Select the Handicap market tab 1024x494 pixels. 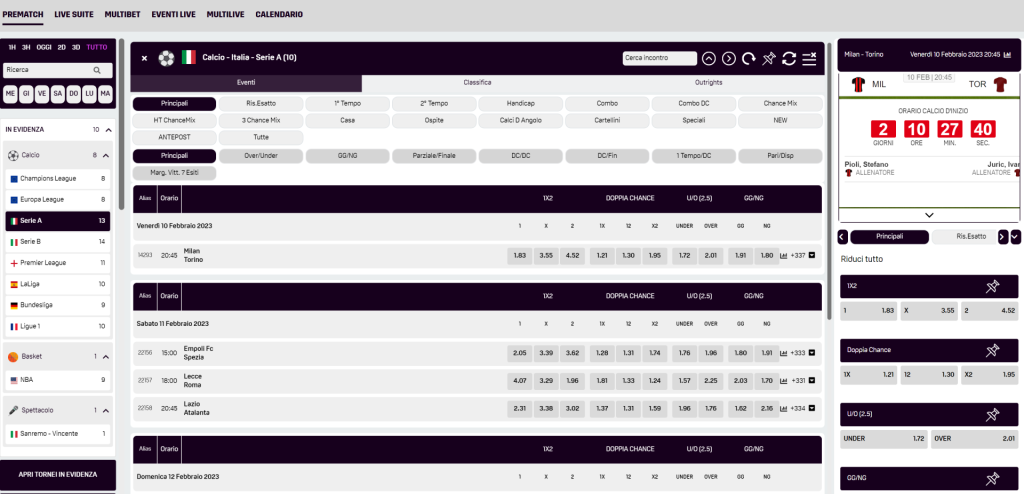click(520, 104)
